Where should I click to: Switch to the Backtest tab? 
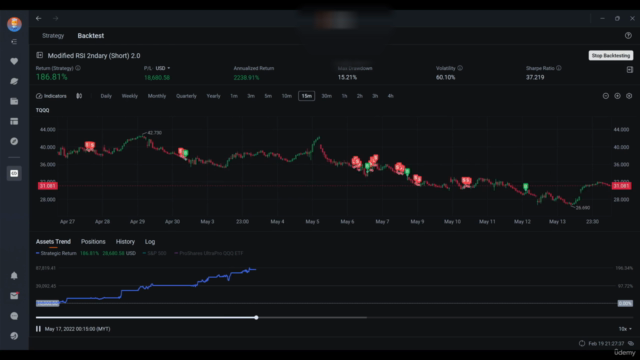[91, 36]
